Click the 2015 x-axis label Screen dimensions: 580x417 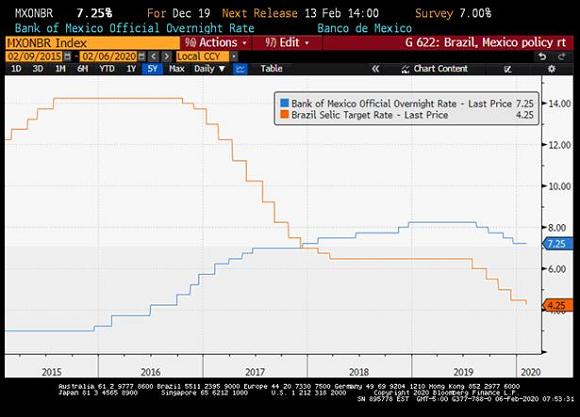[x=51, y=372]
